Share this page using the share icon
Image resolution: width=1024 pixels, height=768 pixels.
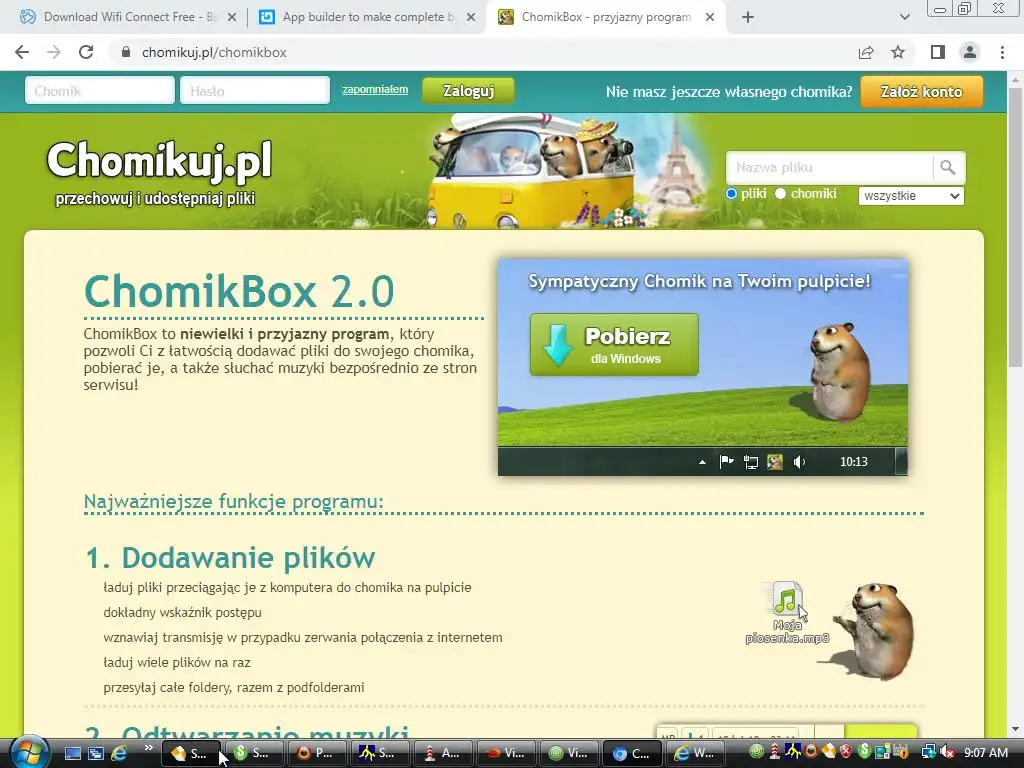[x=866, y=52]
